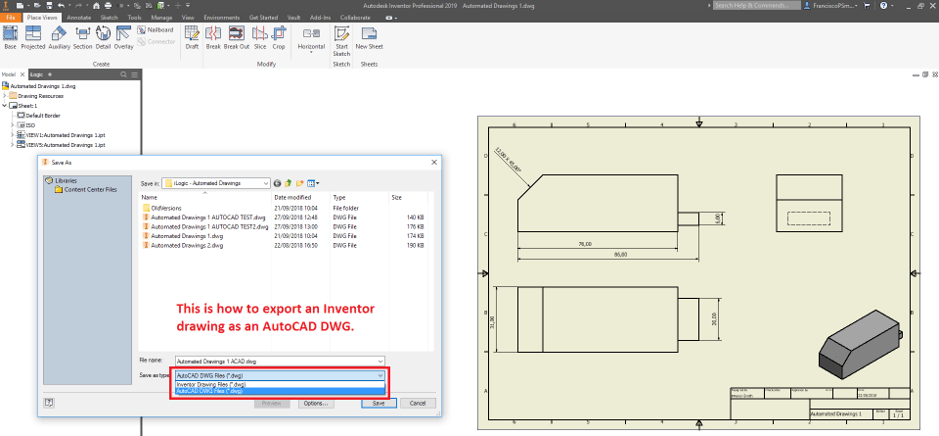Expand the Drawing Resources node
The image size is (939, 436).
5,96
